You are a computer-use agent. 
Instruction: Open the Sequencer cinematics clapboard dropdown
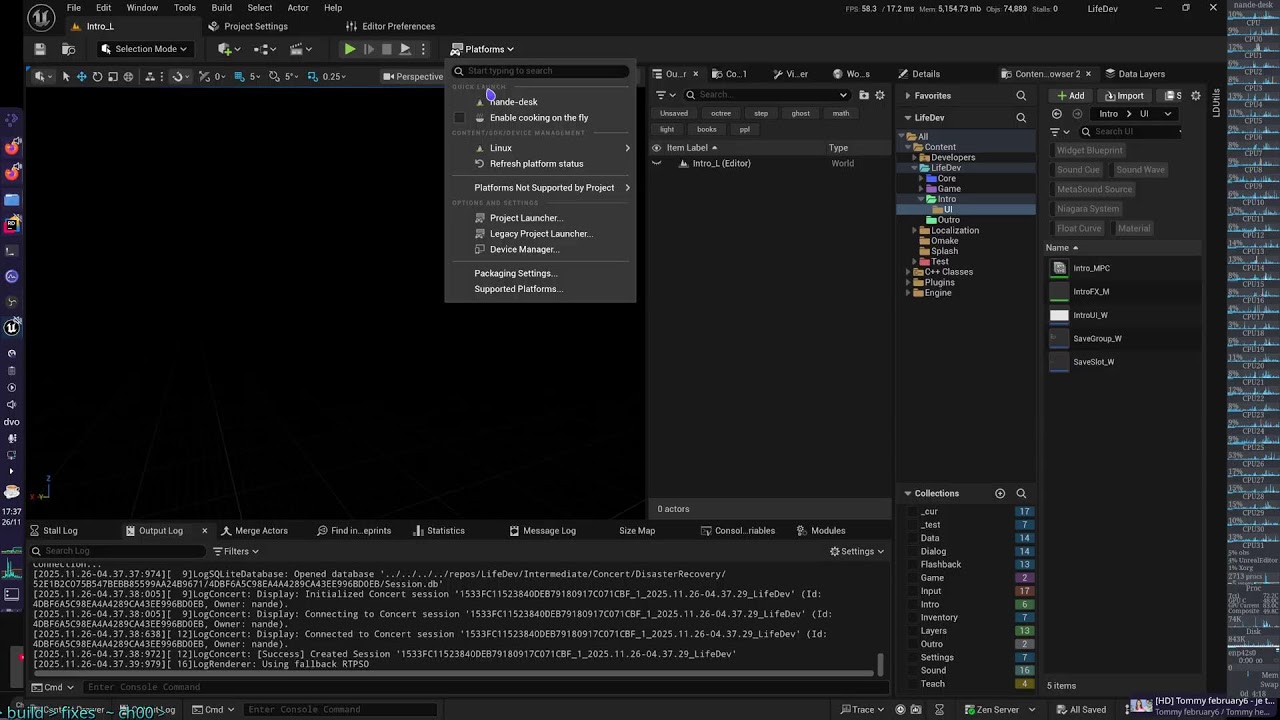(300, 49)
